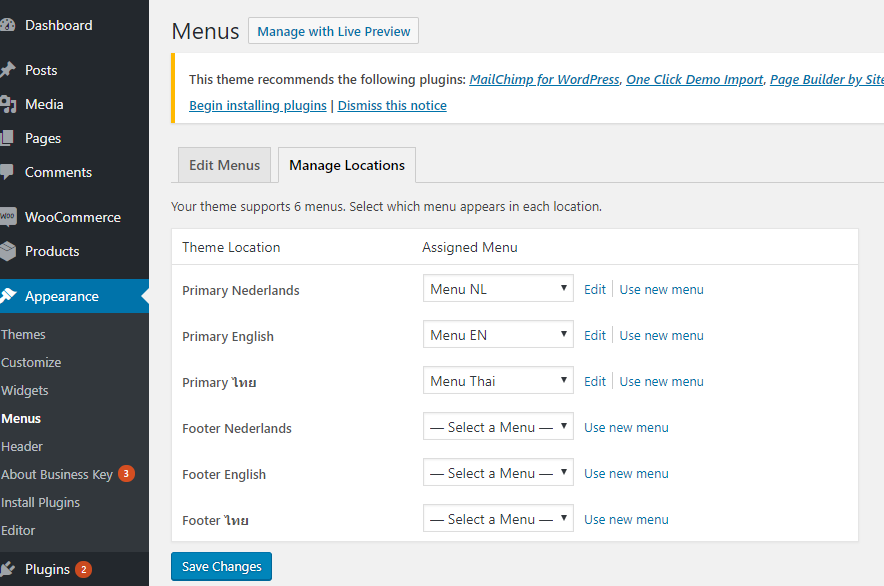The image size is (884, 586).
Task: Dismiss this notice via its link
Action: click(x=392, y=105)
